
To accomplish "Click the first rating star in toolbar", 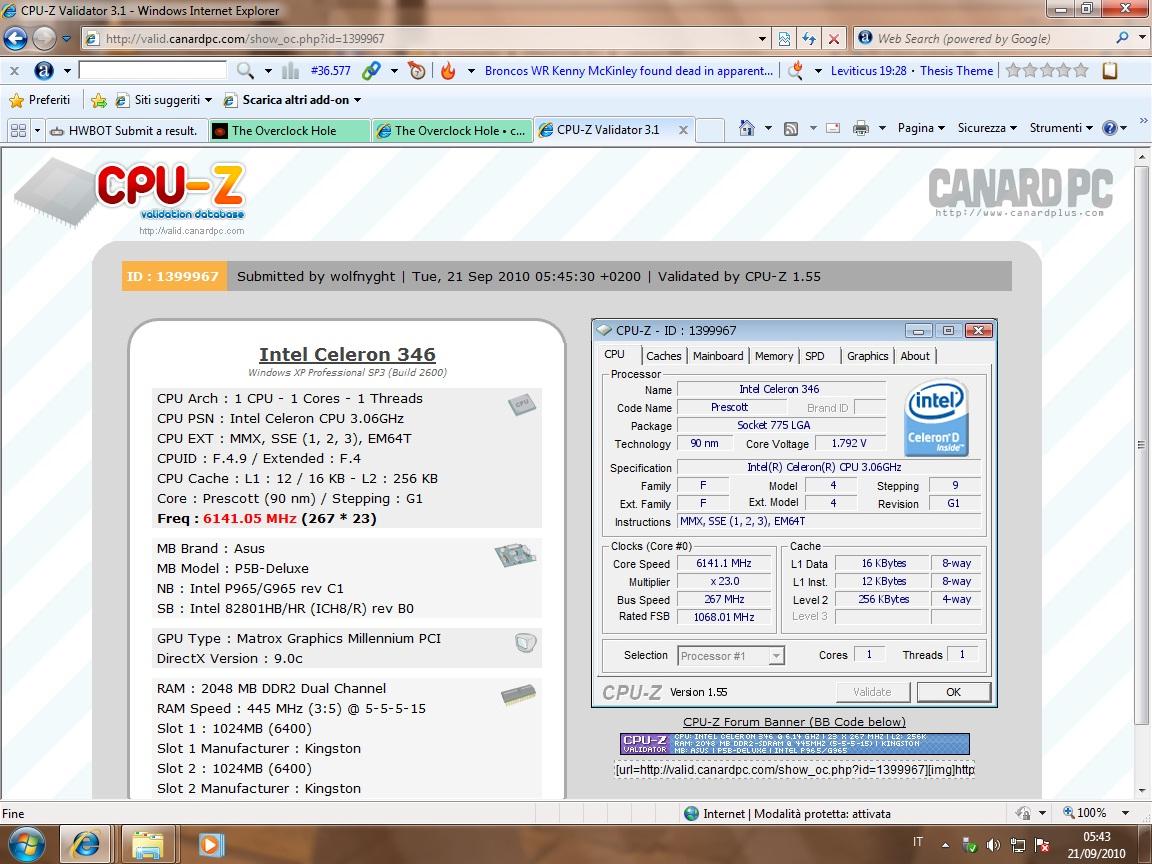I will pos(1013,71).
